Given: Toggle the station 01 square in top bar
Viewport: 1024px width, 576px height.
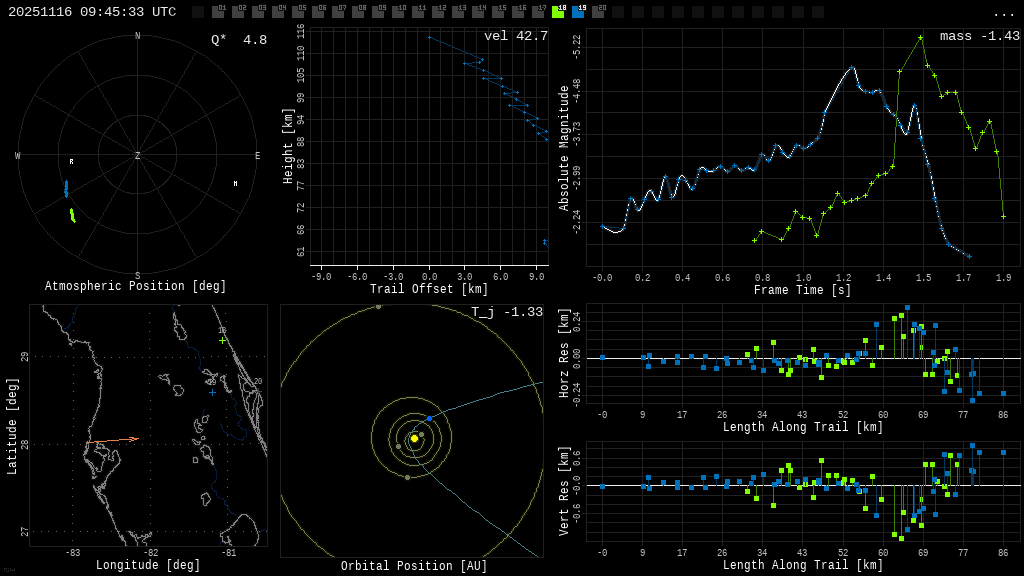Looking at the screenshot, I should pyautogui.click(x=218, y=12).
